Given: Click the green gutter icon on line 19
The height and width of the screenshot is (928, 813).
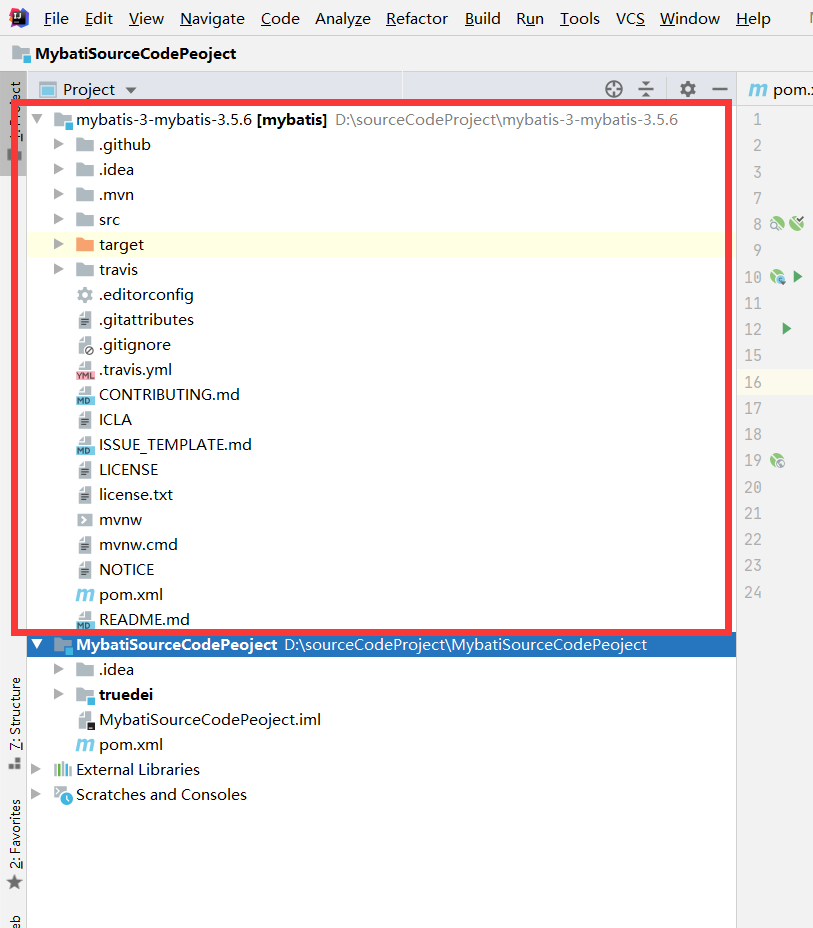Looking at the screenshot, I should [x=777, y=460].
